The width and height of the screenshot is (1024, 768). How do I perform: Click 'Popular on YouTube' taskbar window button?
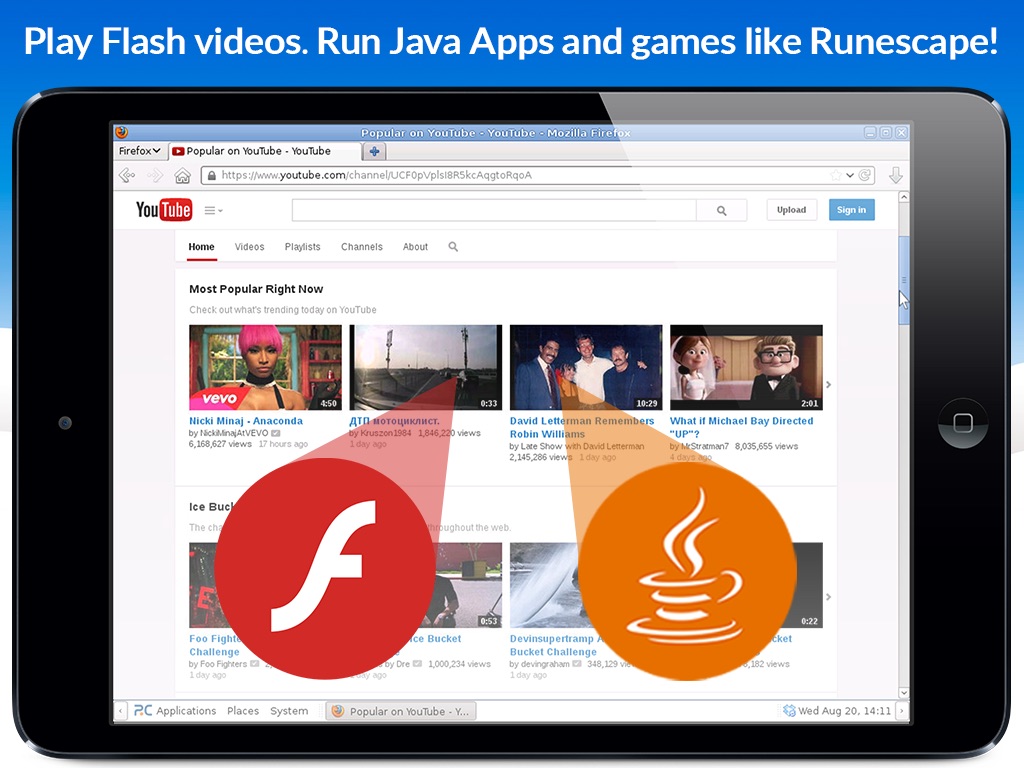401,711
